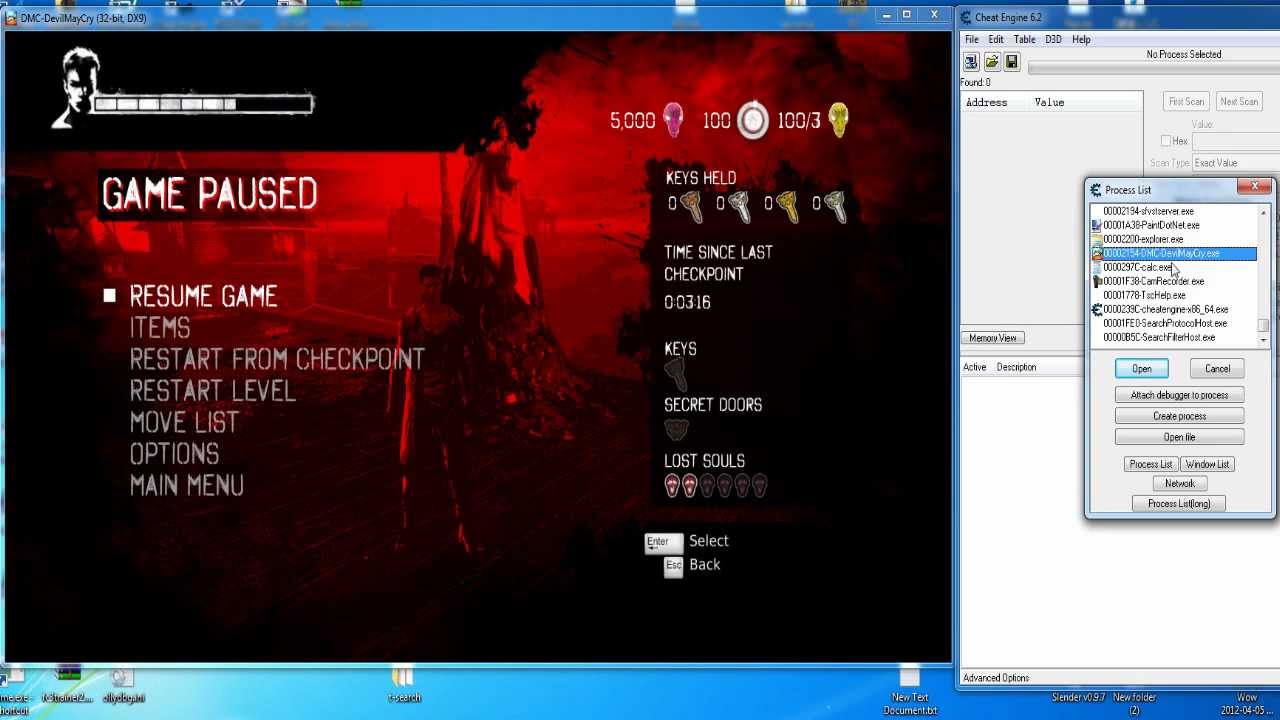Click the Cheat Engine scan progress bar

tap(1154, 68)
